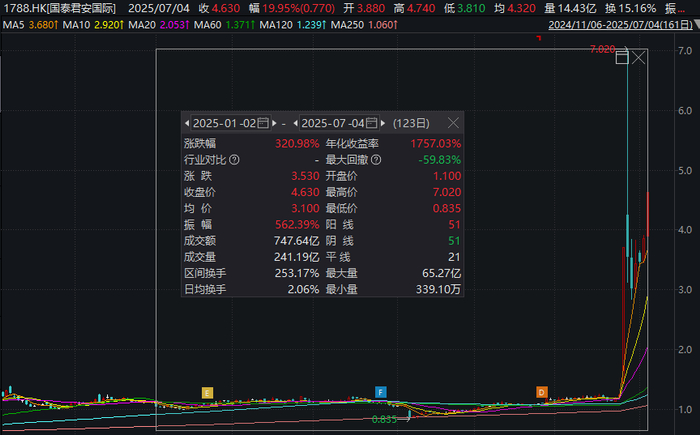
Task: Click the (123日) day count label
Action: [x=411, y=123]
